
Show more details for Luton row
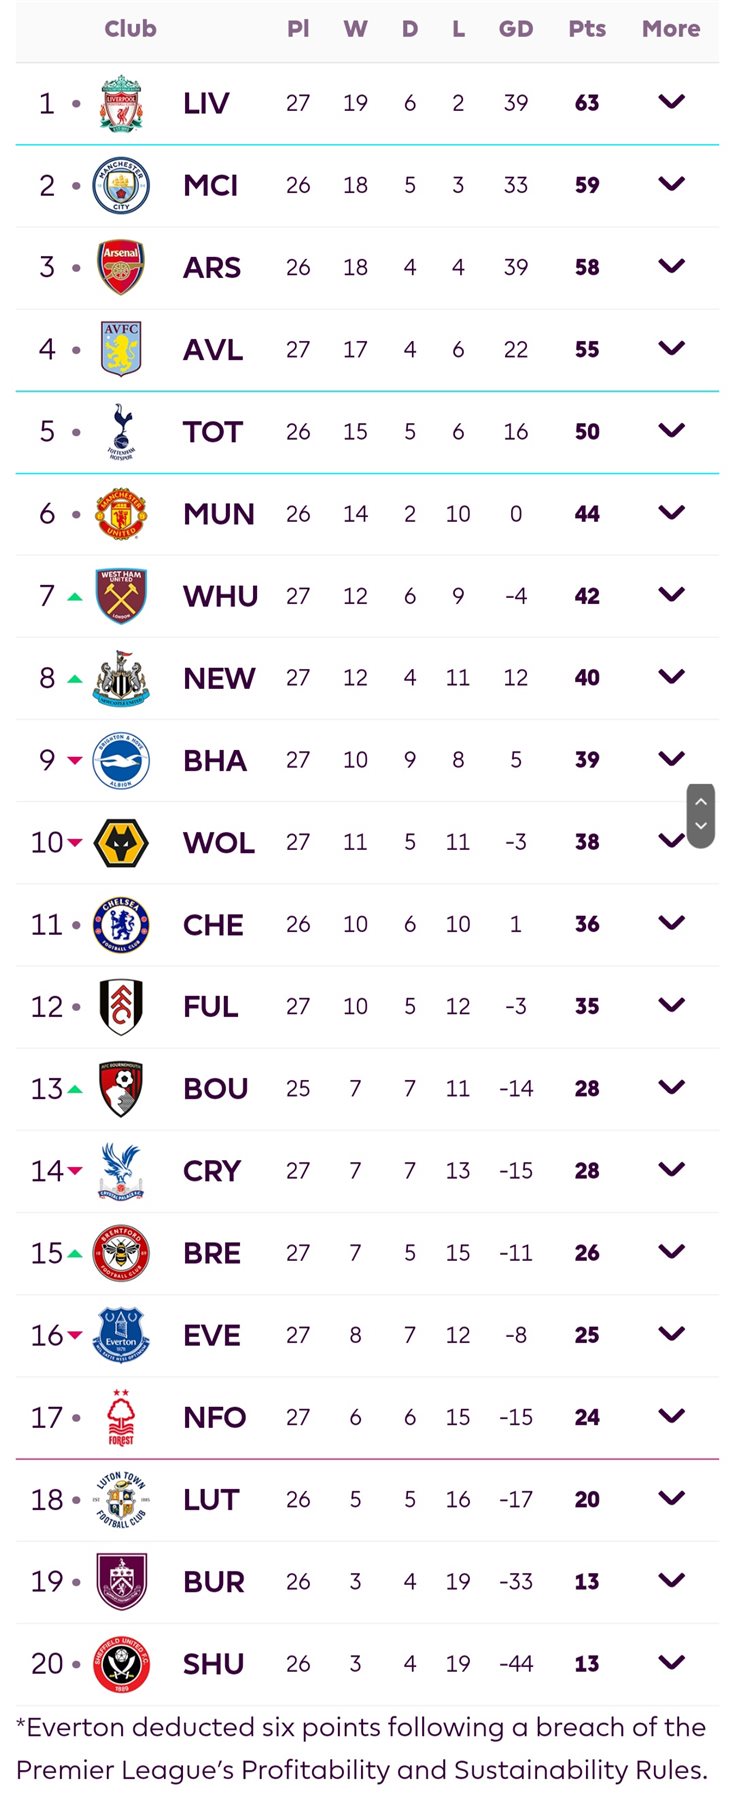coord(671,1498)
